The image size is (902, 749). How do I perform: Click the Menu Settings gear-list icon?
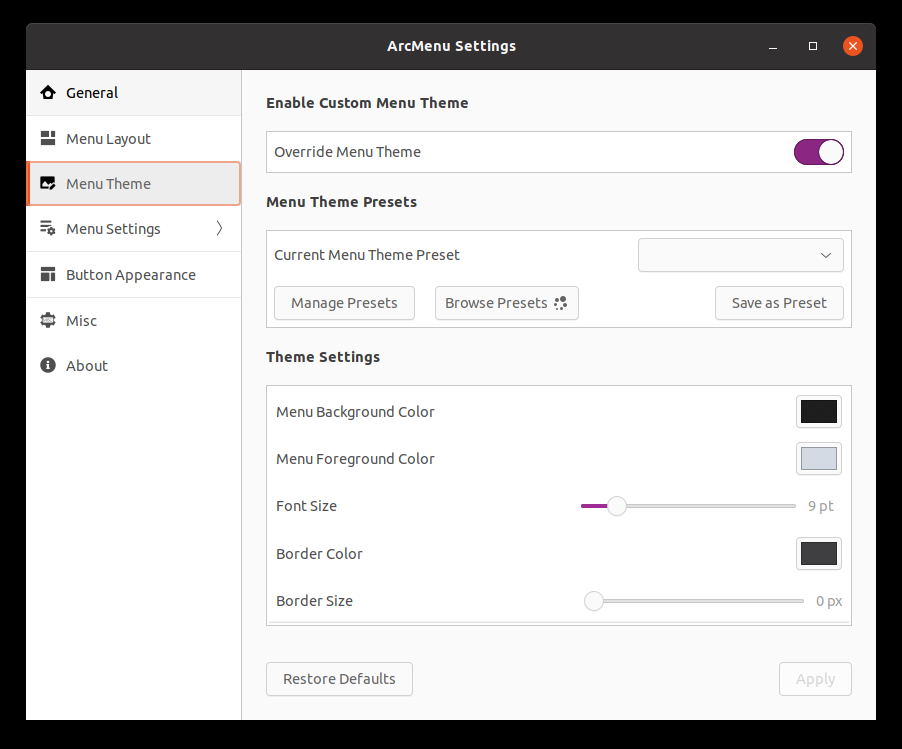pyautogui.click(x=48, y=228)
